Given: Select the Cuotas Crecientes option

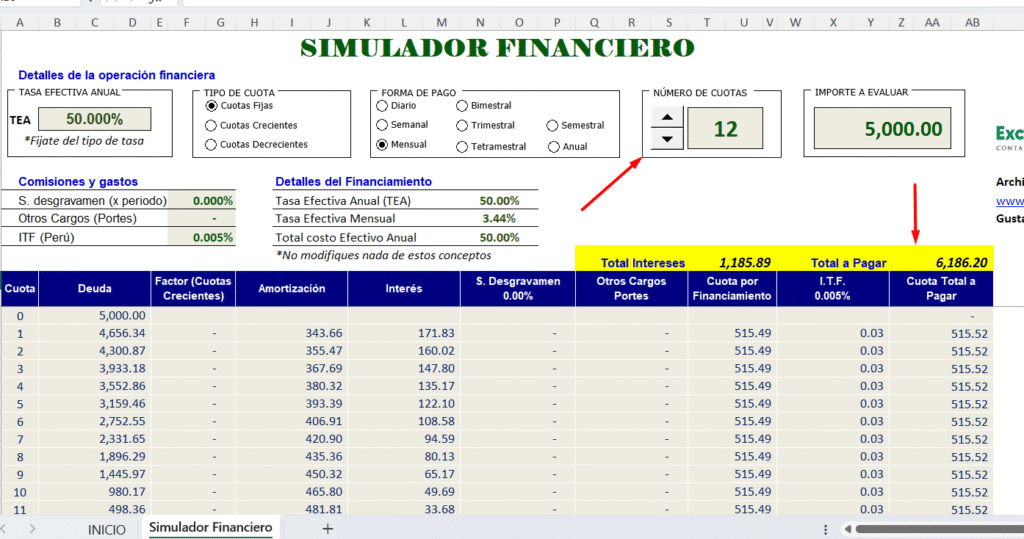Looking at the screenshot, I should (x=211, y=125).
